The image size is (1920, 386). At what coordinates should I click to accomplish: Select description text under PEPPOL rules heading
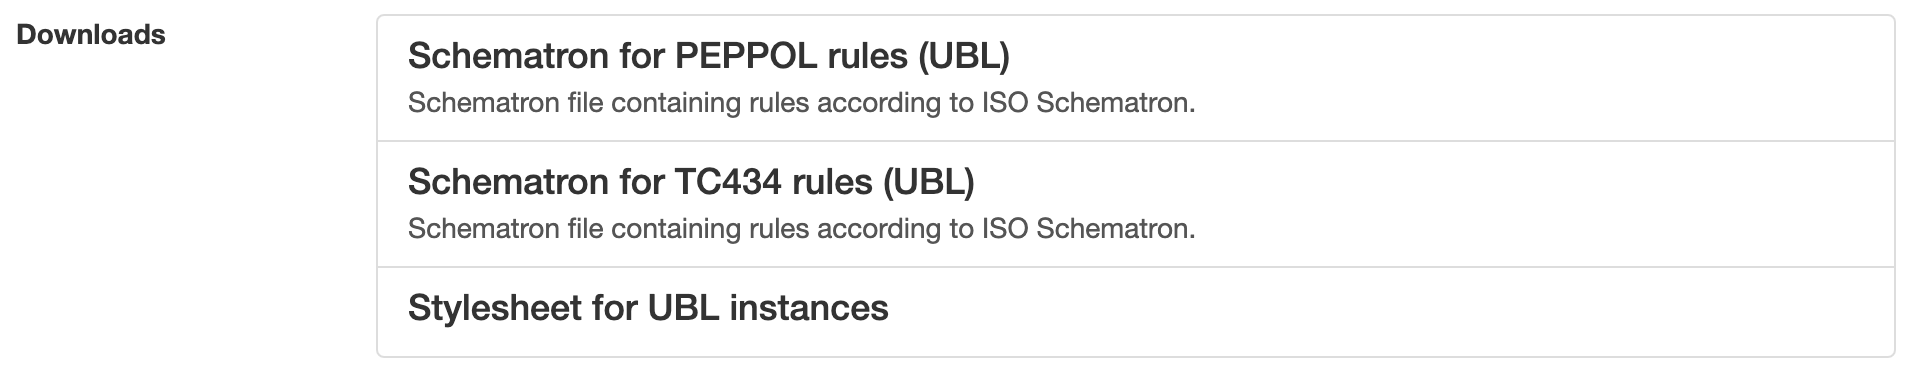coord(801,103)
